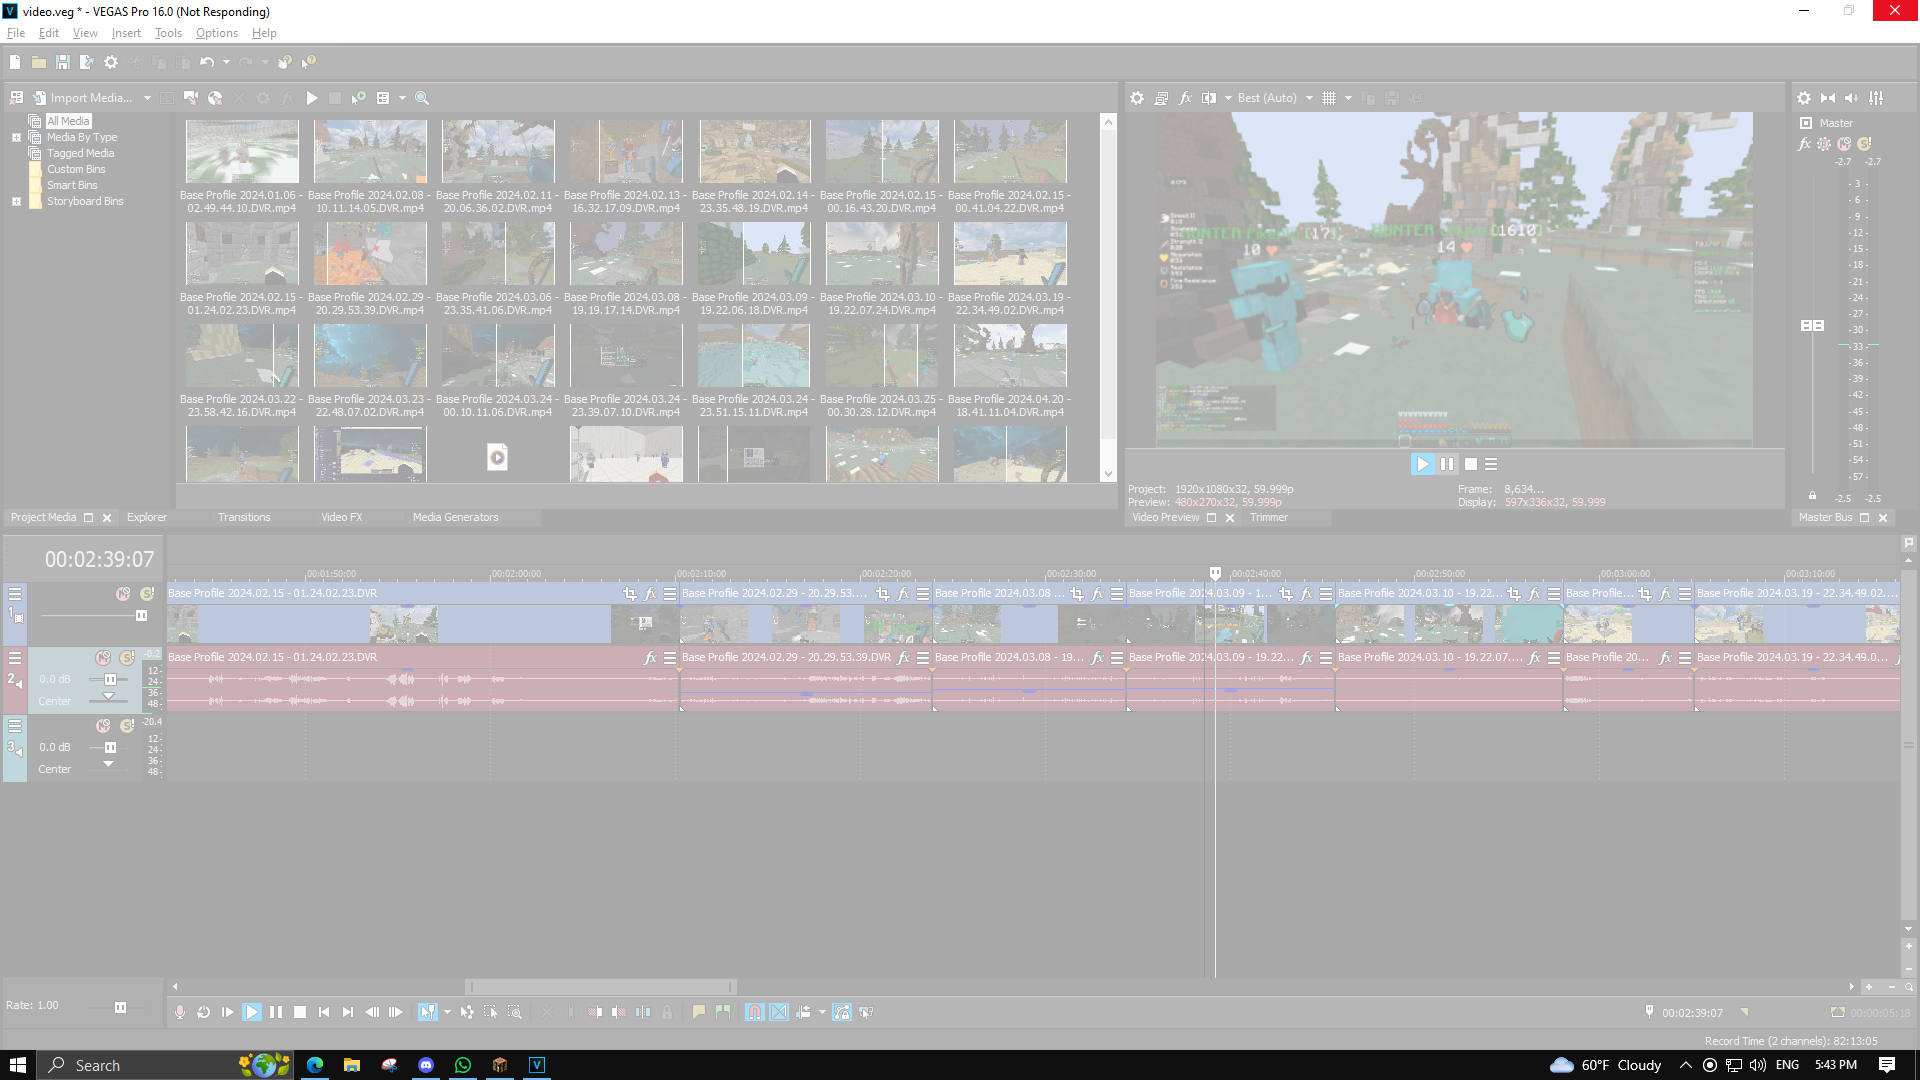Select thumbnail Base Profile 2024.01.06 clip
This screenshot has width=1920, height=1080.
pyautogui.click(x=242, y=152)
